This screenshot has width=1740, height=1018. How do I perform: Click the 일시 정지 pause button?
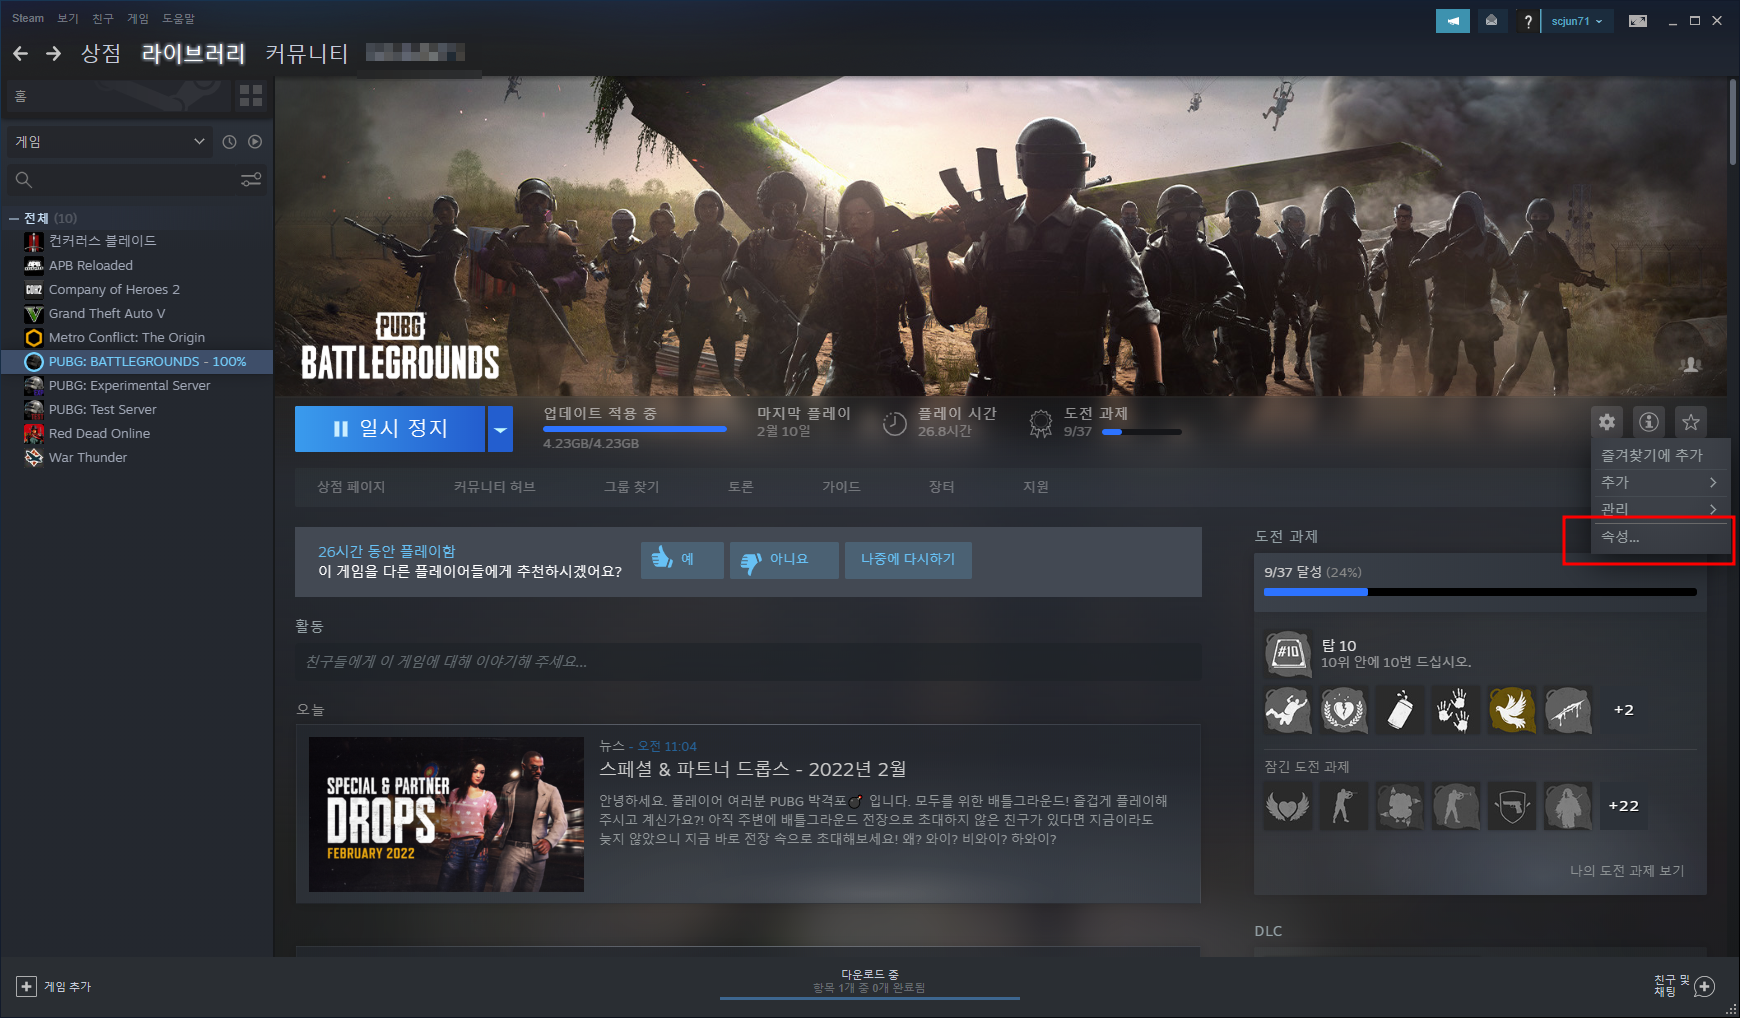tap(390, 429)
